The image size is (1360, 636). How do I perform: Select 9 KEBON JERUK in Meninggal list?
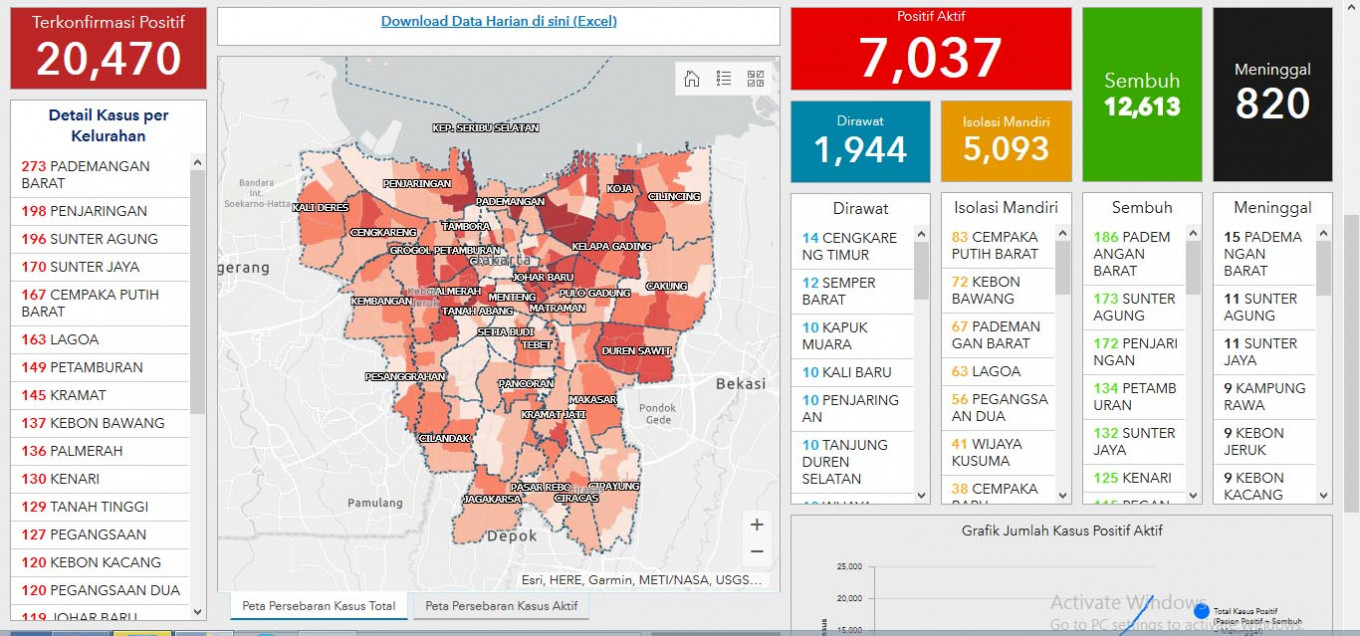1265,441
